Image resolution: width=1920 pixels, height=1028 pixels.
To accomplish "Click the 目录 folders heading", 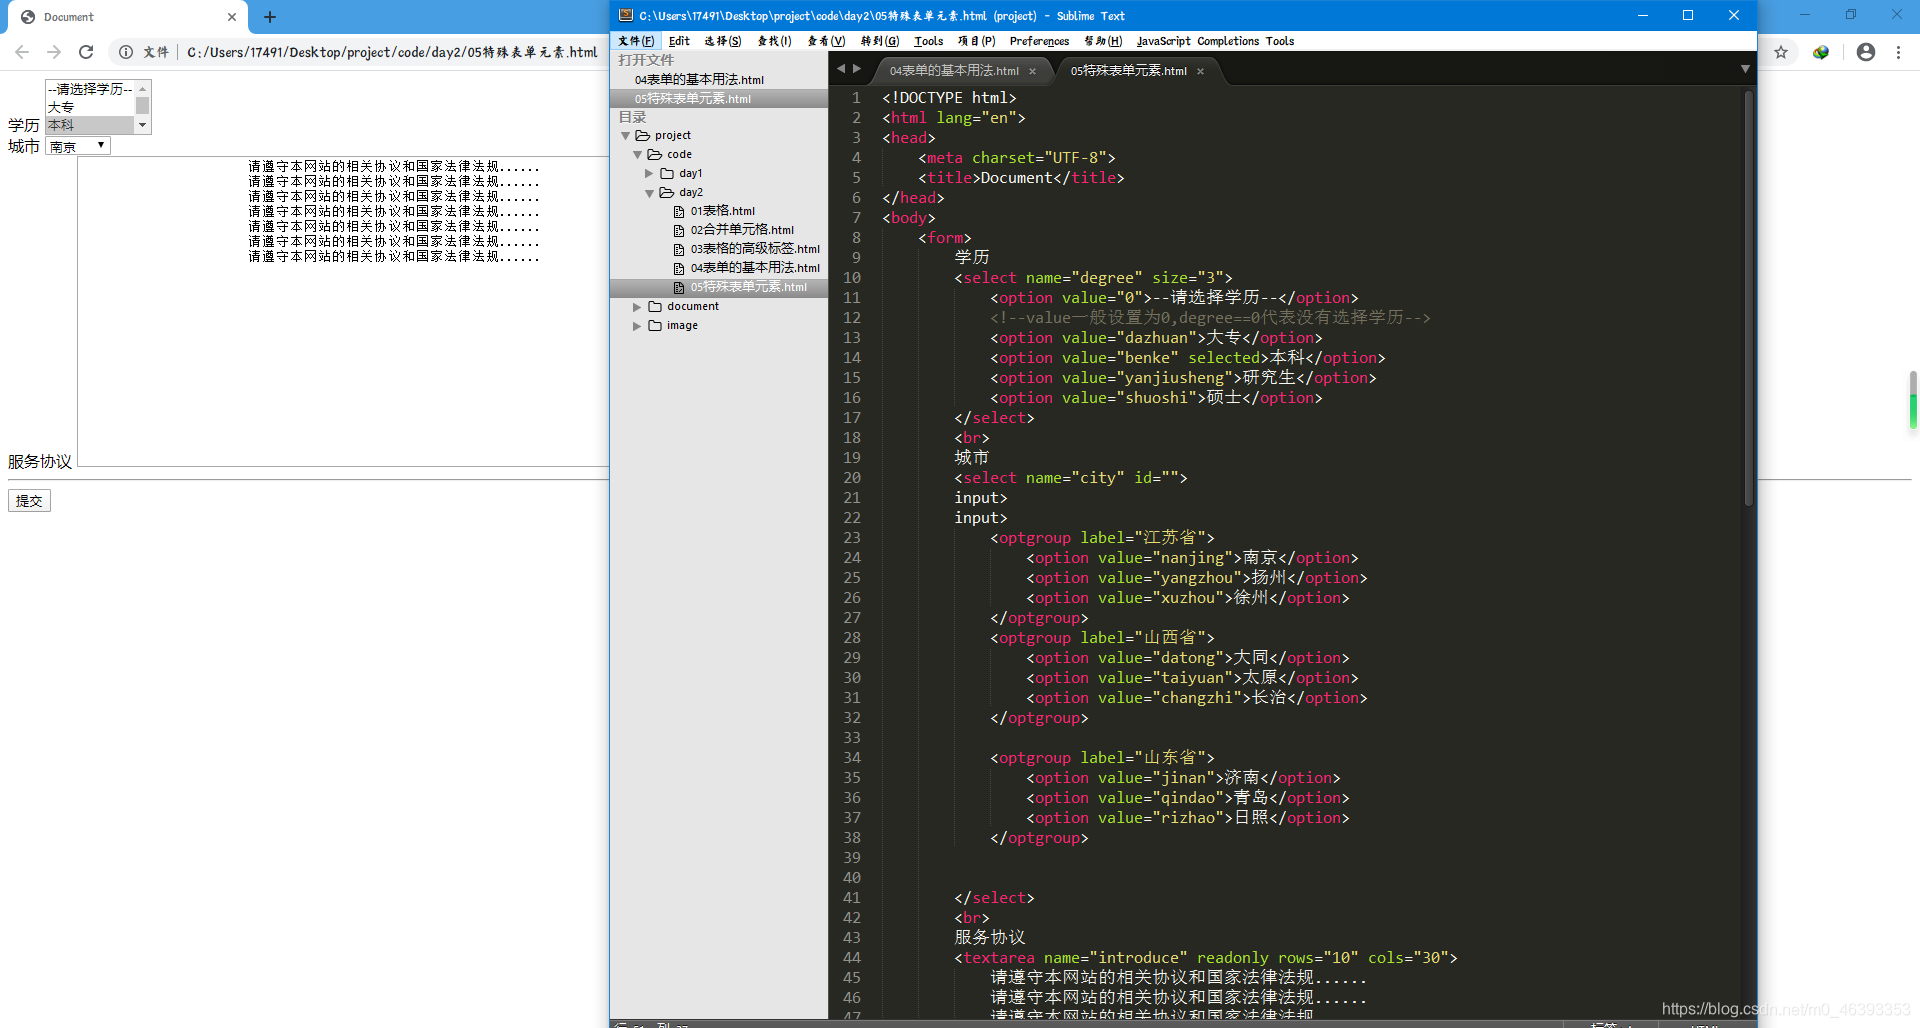I will point(632,117).
